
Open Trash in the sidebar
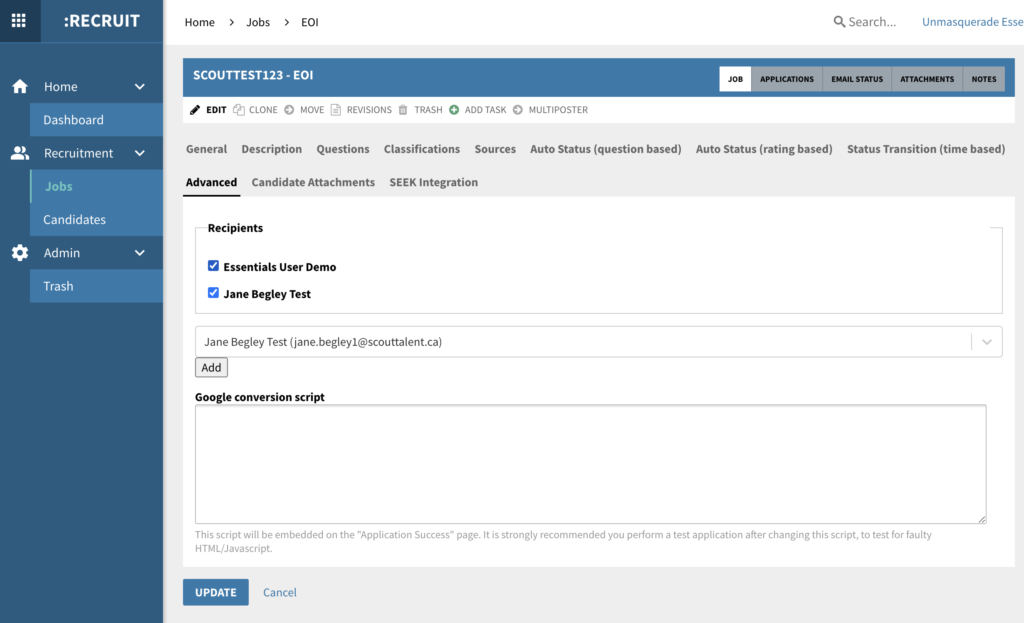(96, 286)
